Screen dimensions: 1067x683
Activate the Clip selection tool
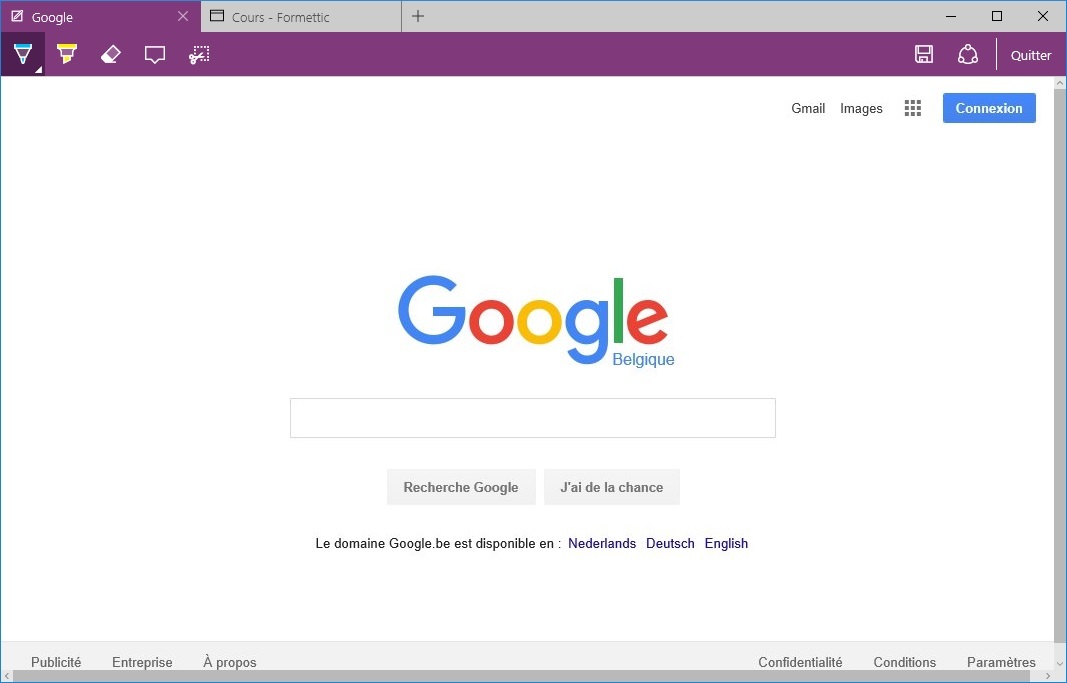[199, 54]
